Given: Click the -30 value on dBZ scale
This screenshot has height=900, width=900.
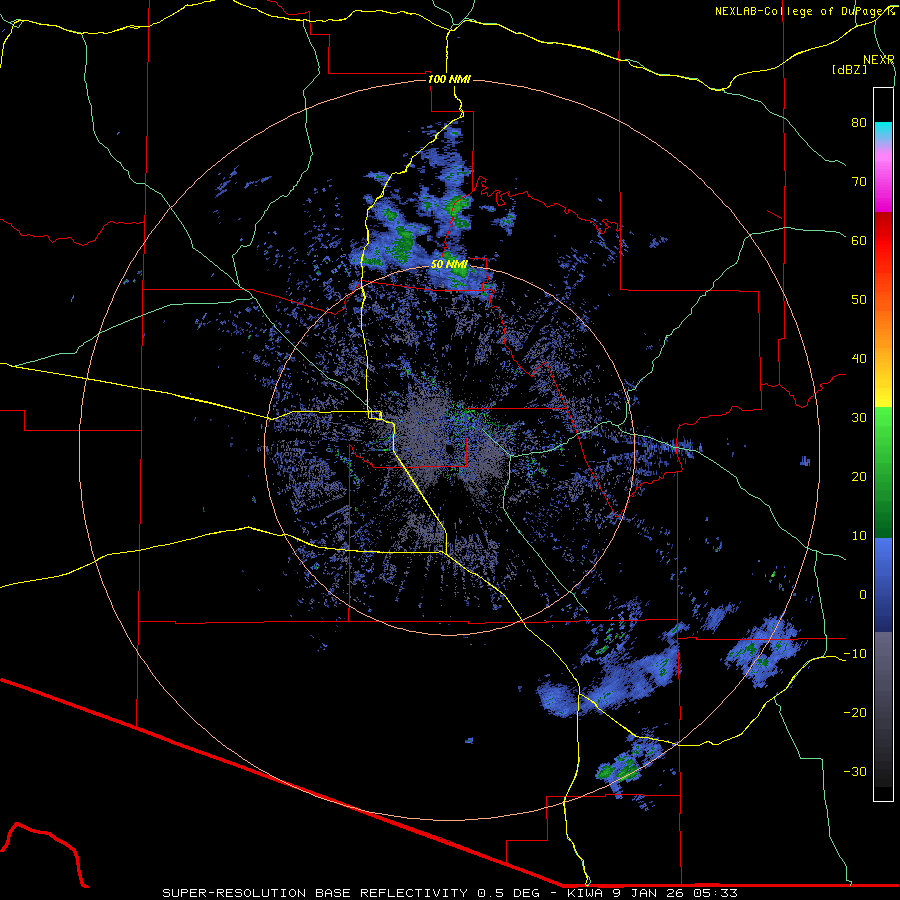Looking at the screenshot, I should [x=855, y=772].
